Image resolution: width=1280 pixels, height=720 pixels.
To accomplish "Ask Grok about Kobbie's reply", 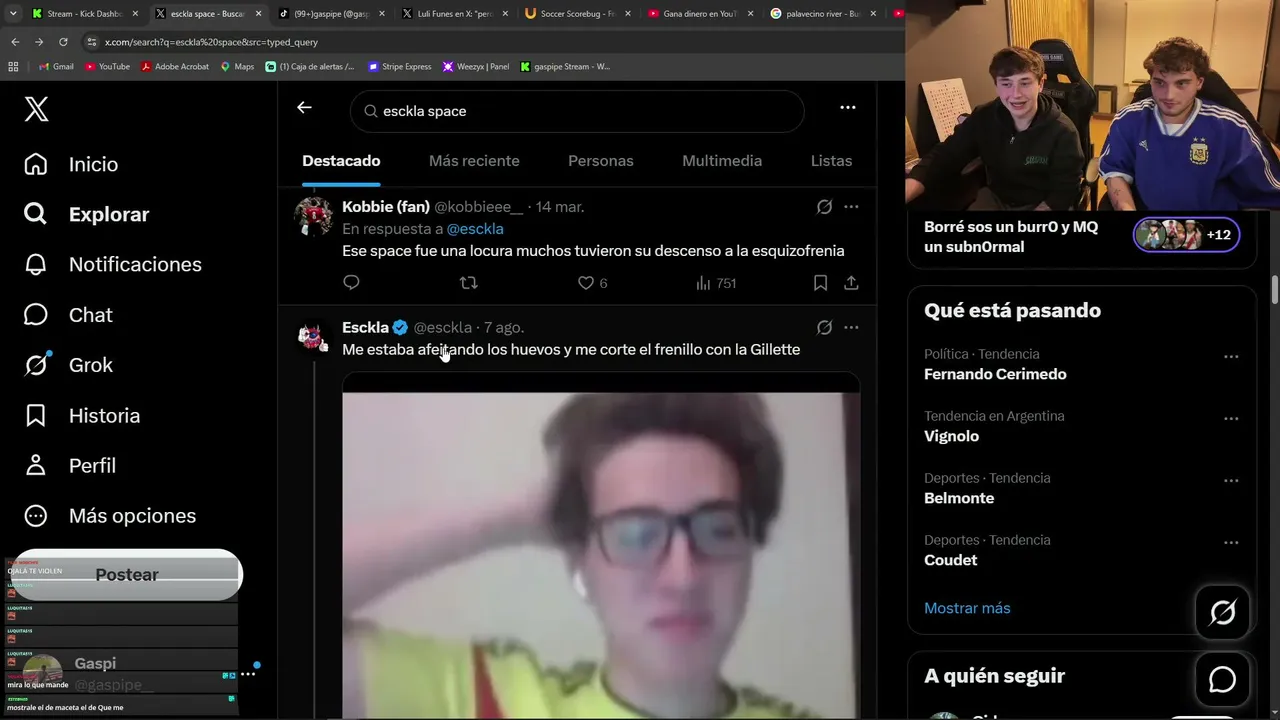I will click(x=824, y=207).
